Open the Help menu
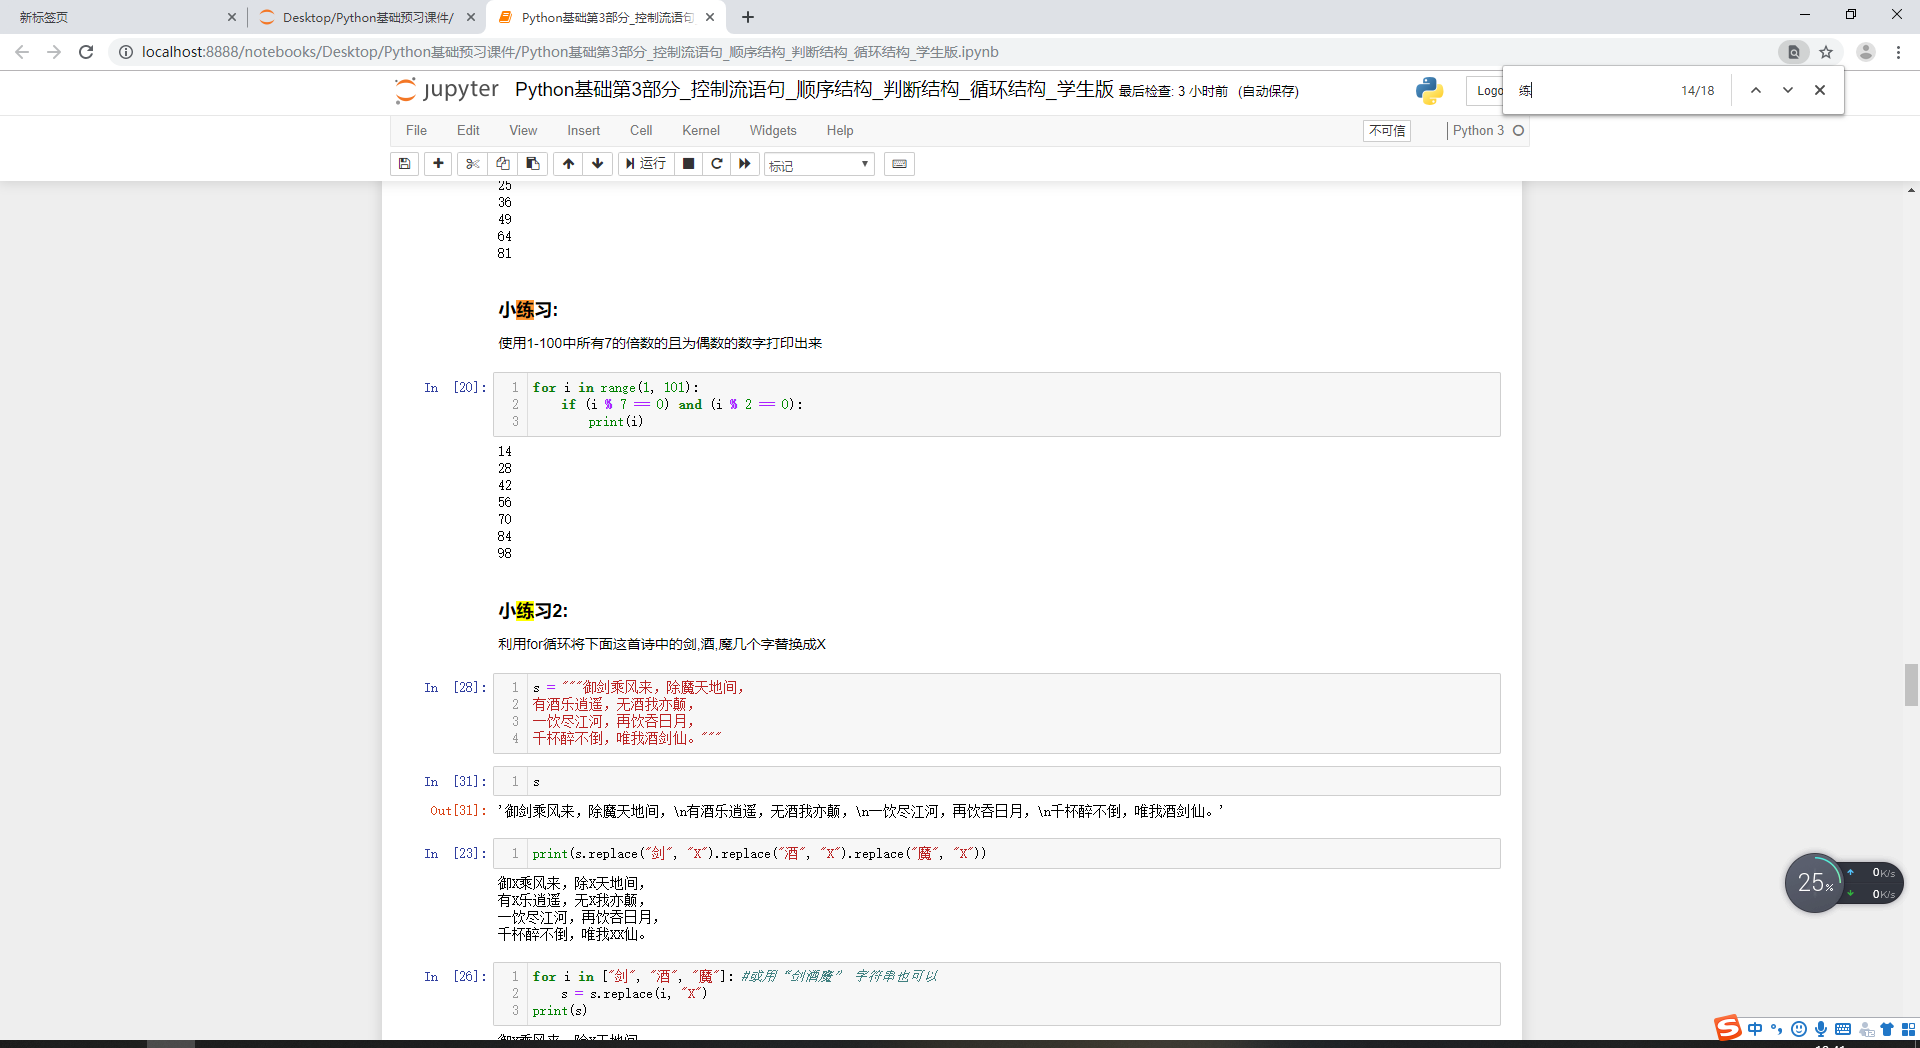This screenshot has height=1048, width=1920. 840,131
